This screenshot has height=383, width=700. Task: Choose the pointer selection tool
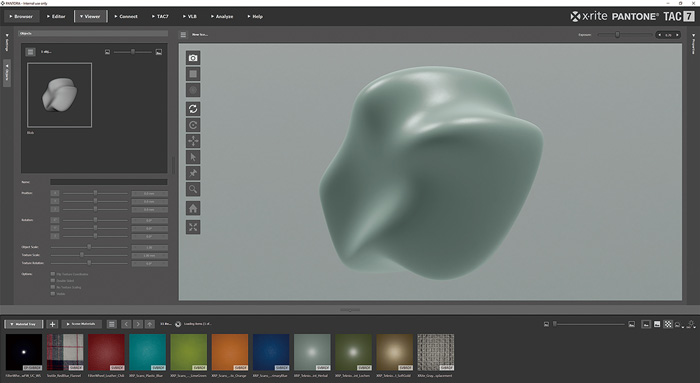pos(193,157)
